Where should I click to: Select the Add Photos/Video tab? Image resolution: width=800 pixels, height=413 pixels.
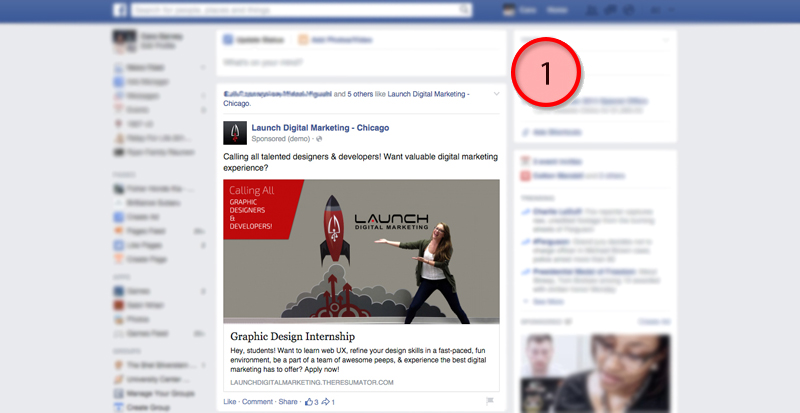click(335, 40)
